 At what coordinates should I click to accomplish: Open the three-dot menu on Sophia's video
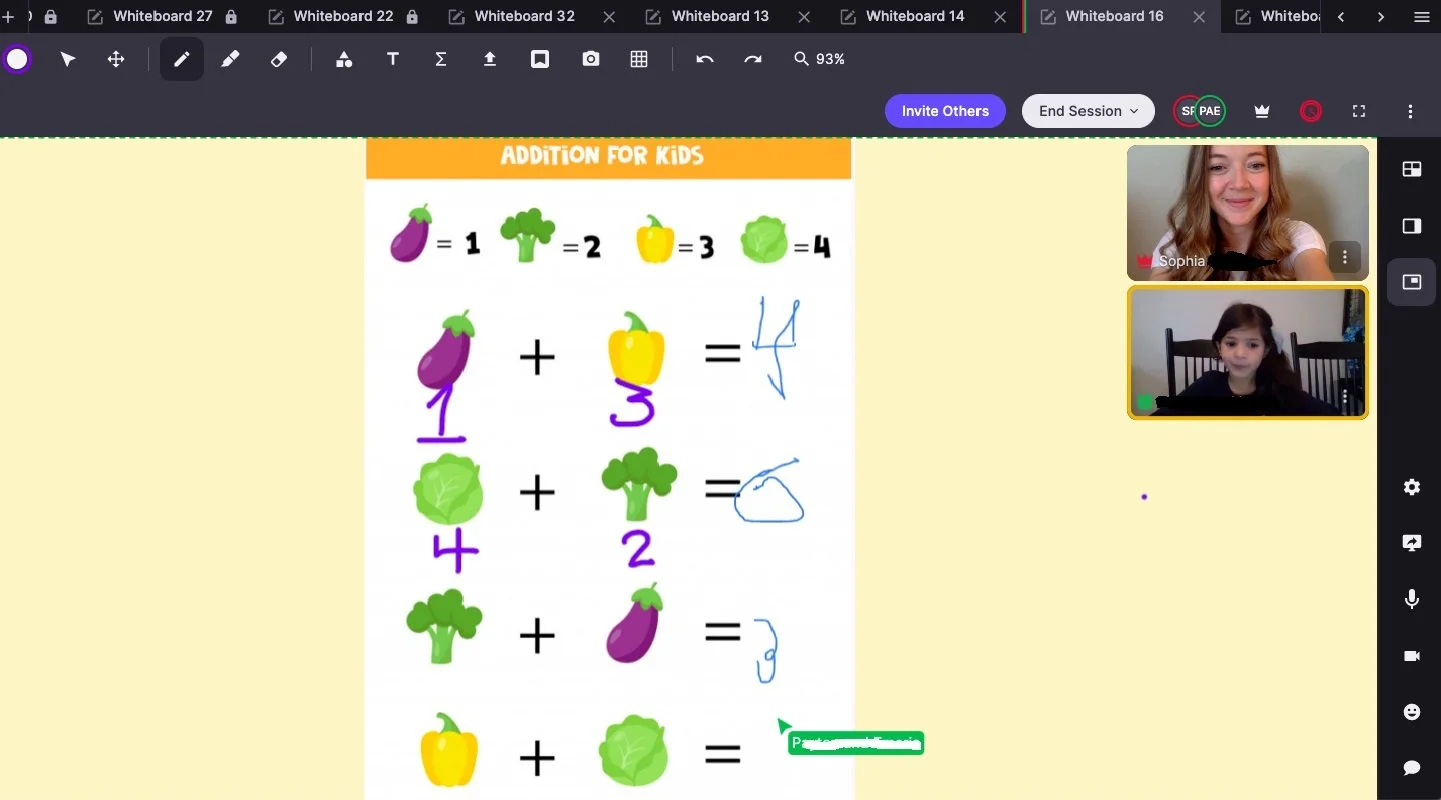click(x=1344, y=257)
